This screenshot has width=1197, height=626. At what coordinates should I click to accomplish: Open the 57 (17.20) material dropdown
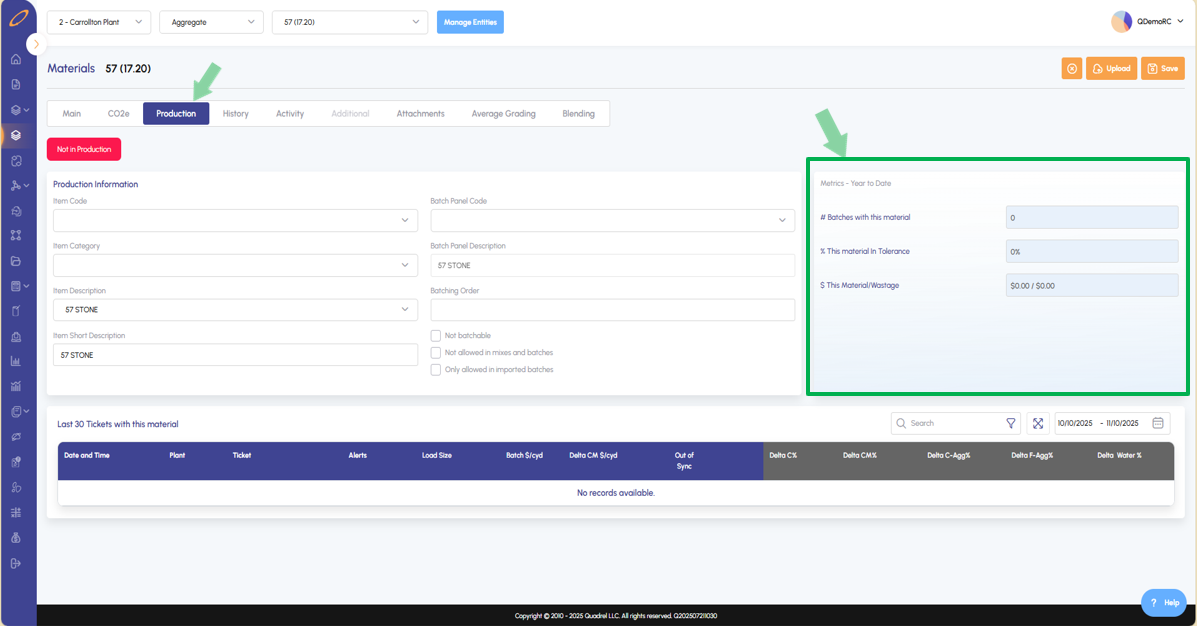pos(350,22)
